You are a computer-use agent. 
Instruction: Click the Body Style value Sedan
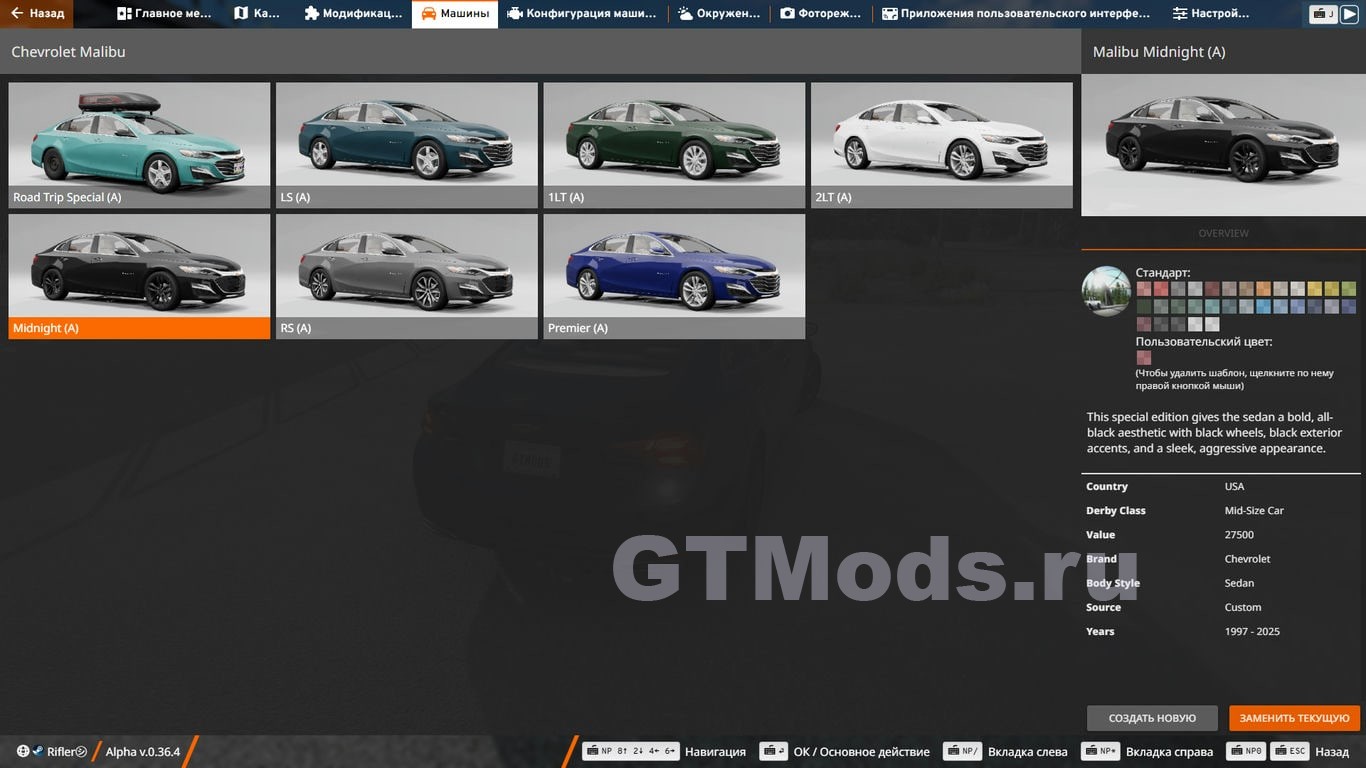click(1240, 583)
